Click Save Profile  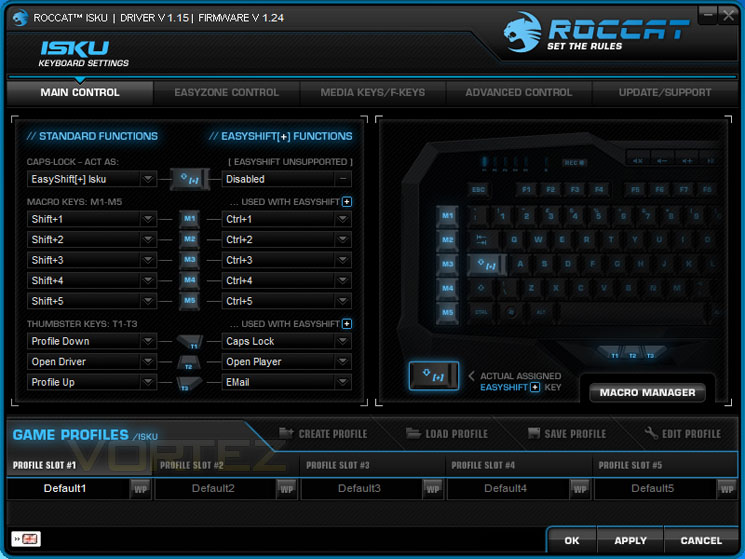pos(567,434)
